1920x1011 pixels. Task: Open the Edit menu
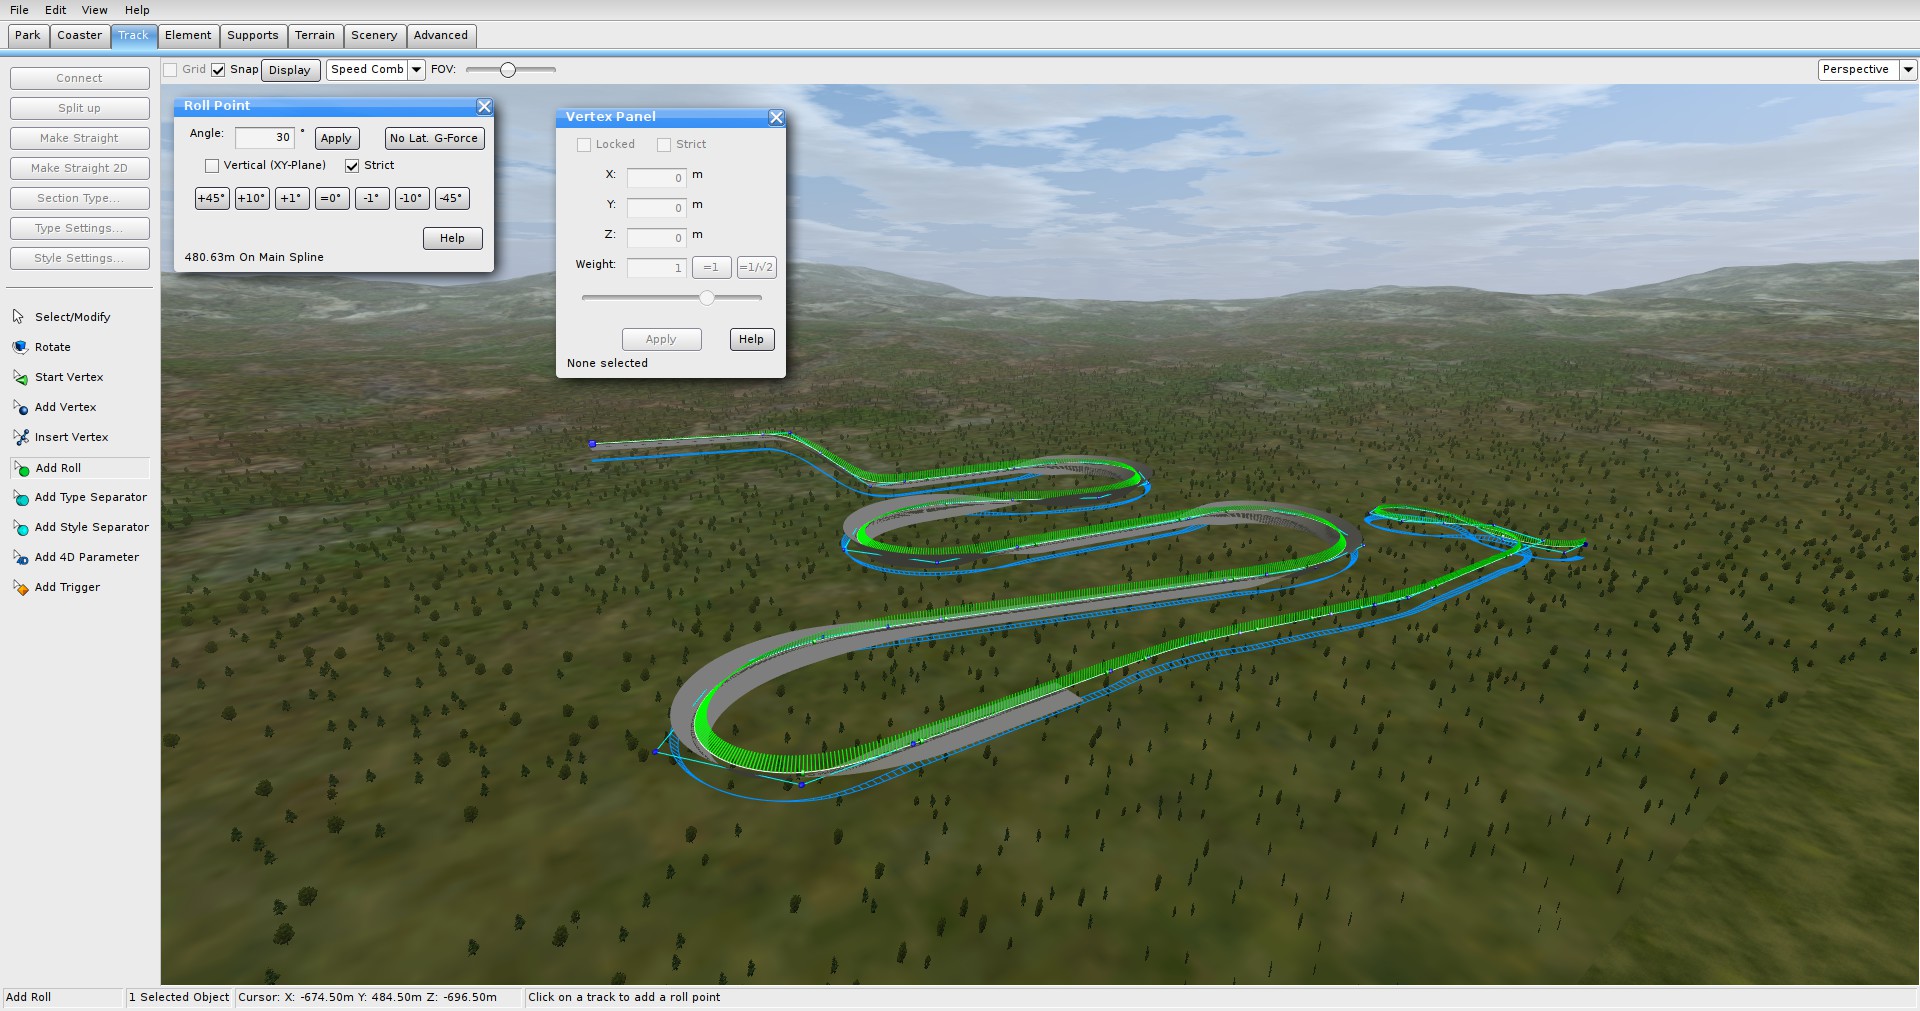56,10
